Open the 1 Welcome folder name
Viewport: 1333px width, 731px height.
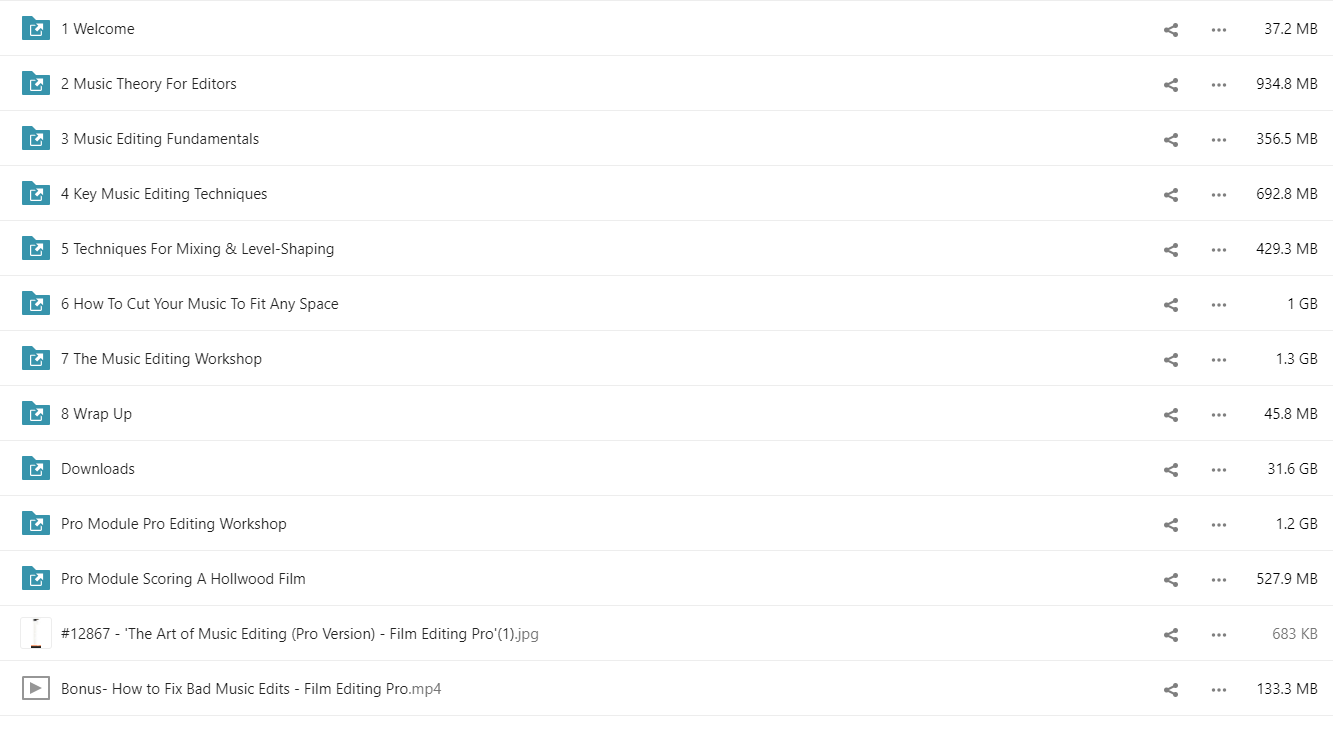pyautogui.click(x=97, y=29)
